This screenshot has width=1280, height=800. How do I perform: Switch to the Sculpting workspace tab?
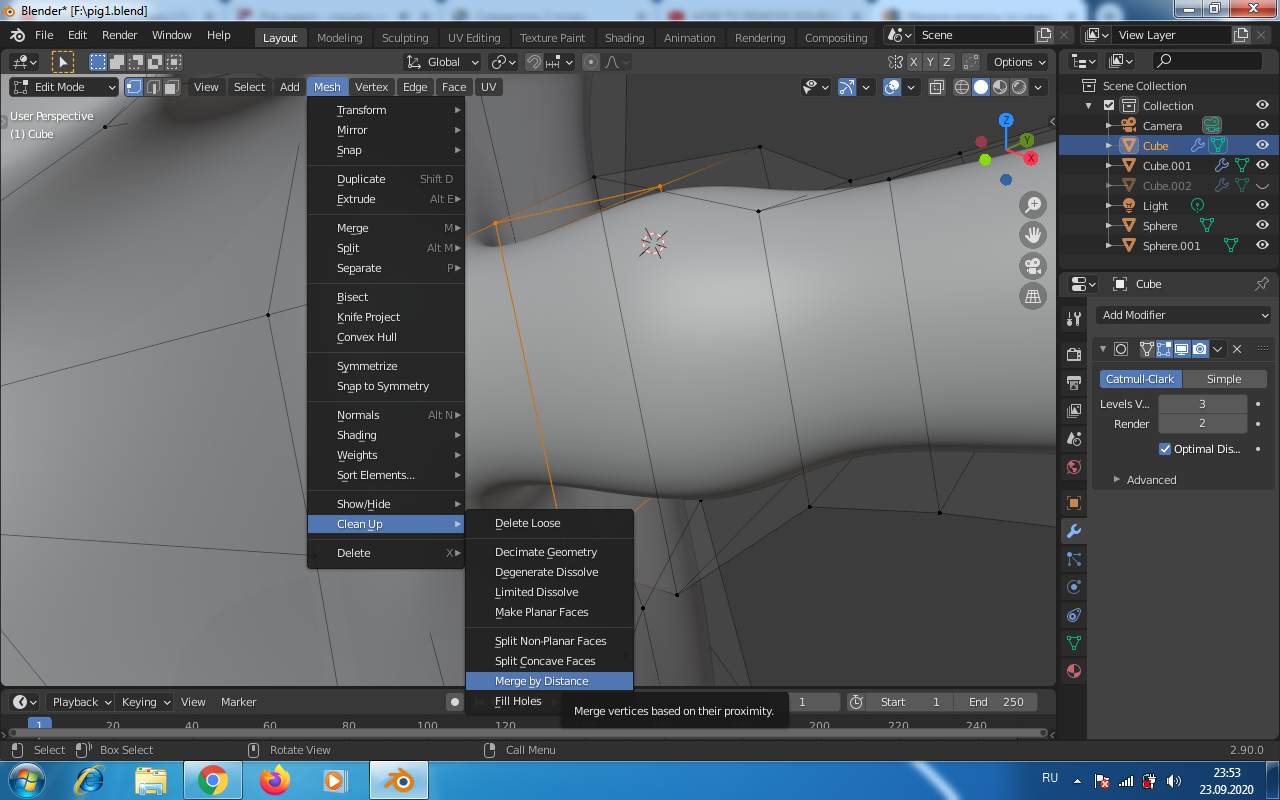point(404,38)
